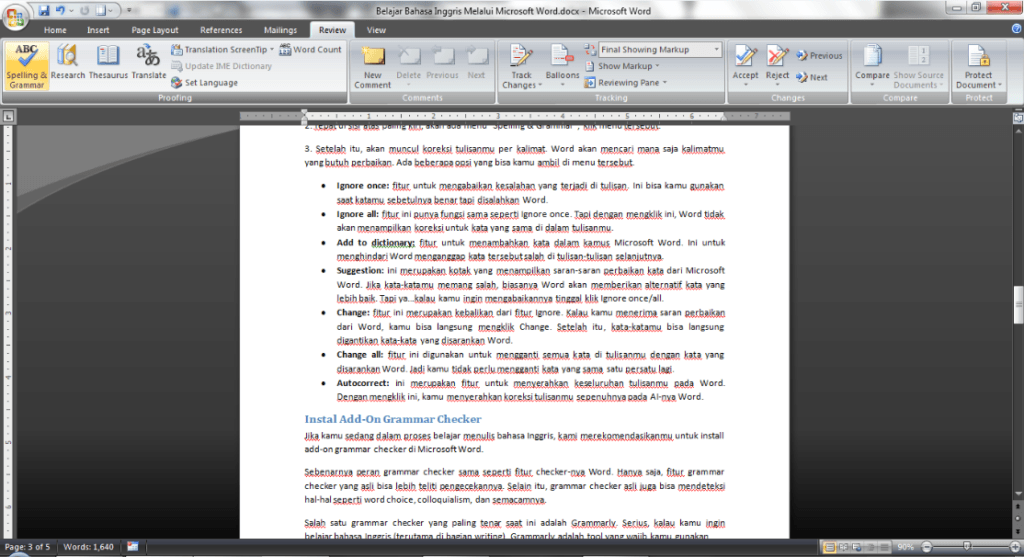Open the Mailings tab
The height and width of the screenshot is (557, 1024).
[x=280, y=30]
